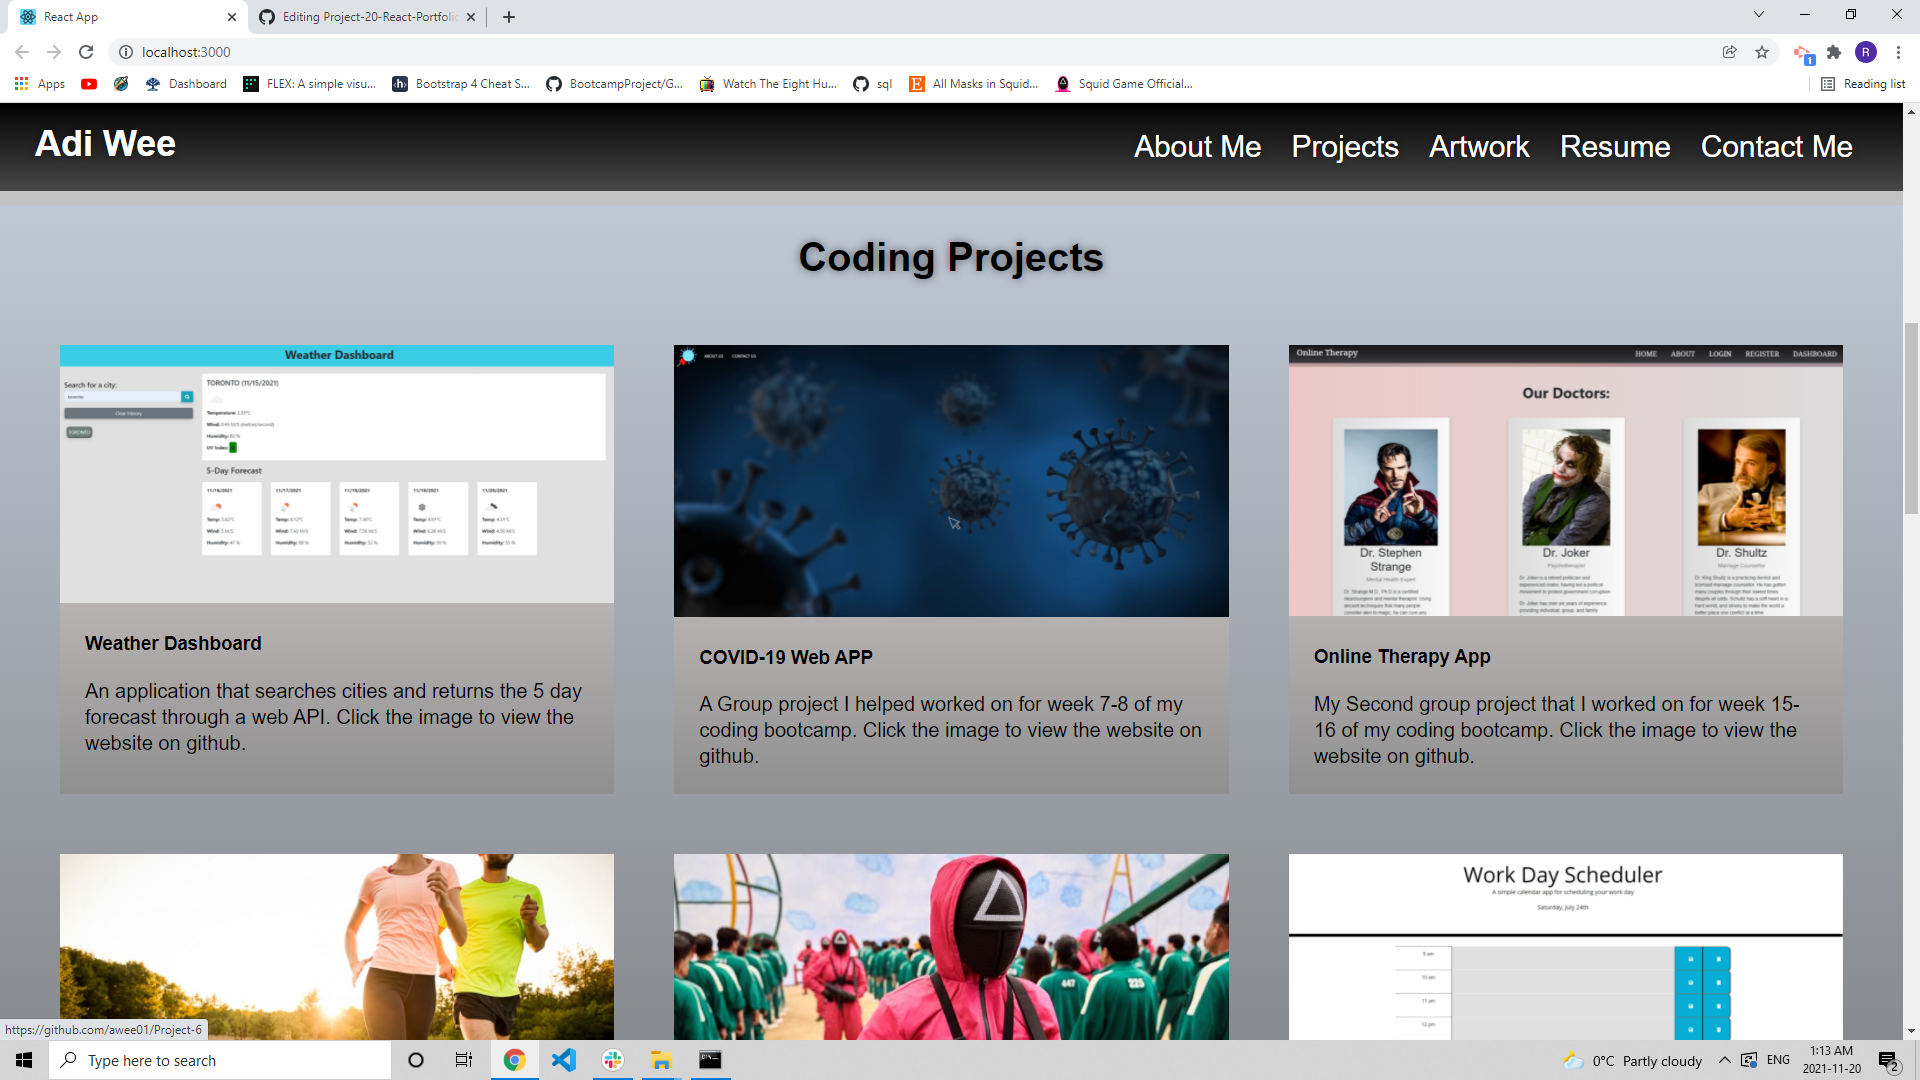Open the Bootstrap 4 Cheat Sheet bookmark
The height and width of the screenshot is (1080, 1920).
pyautogui.click(x=461, y=84)
